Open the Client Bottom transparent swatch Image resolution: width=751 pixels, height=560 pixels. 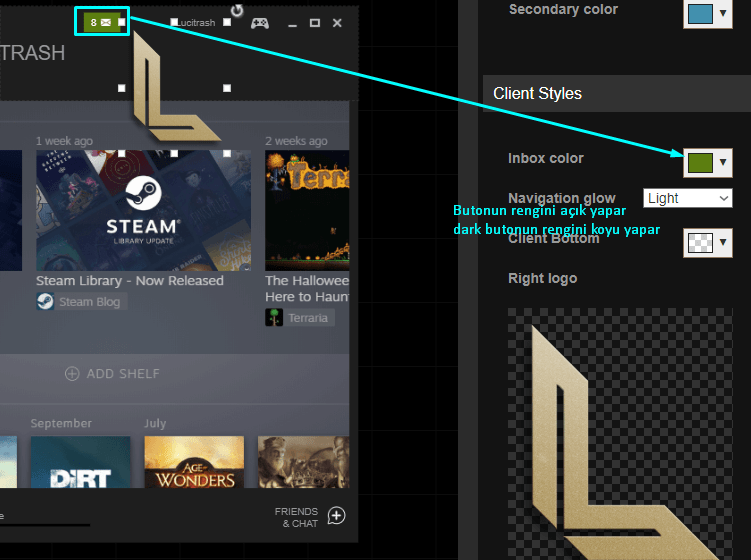click(700, 243)
